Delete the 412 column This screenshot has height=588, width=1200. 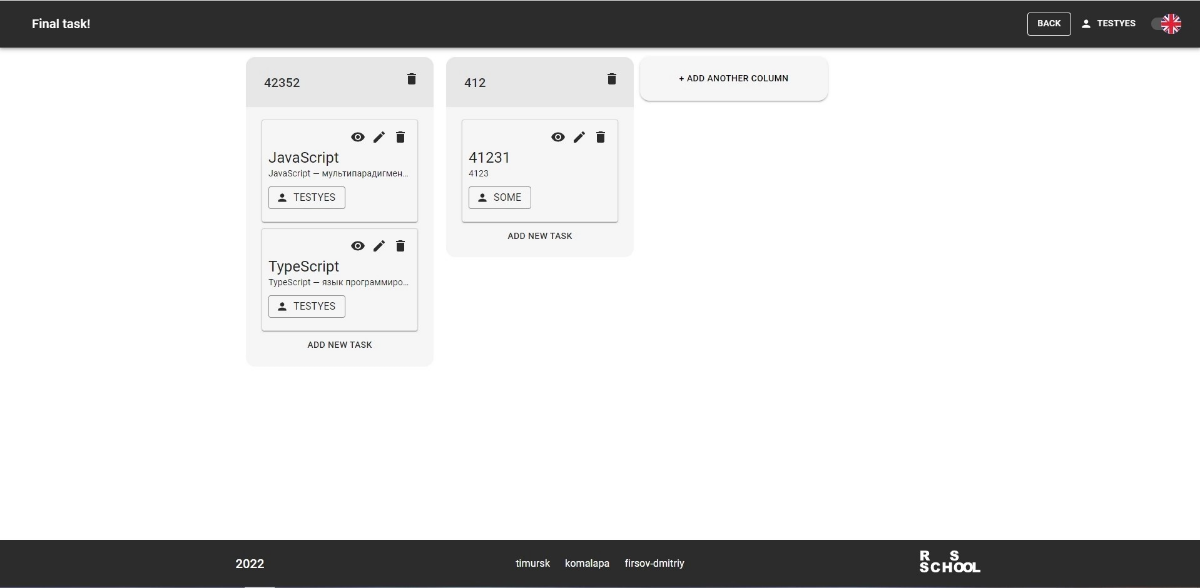(x=612, y=79)
